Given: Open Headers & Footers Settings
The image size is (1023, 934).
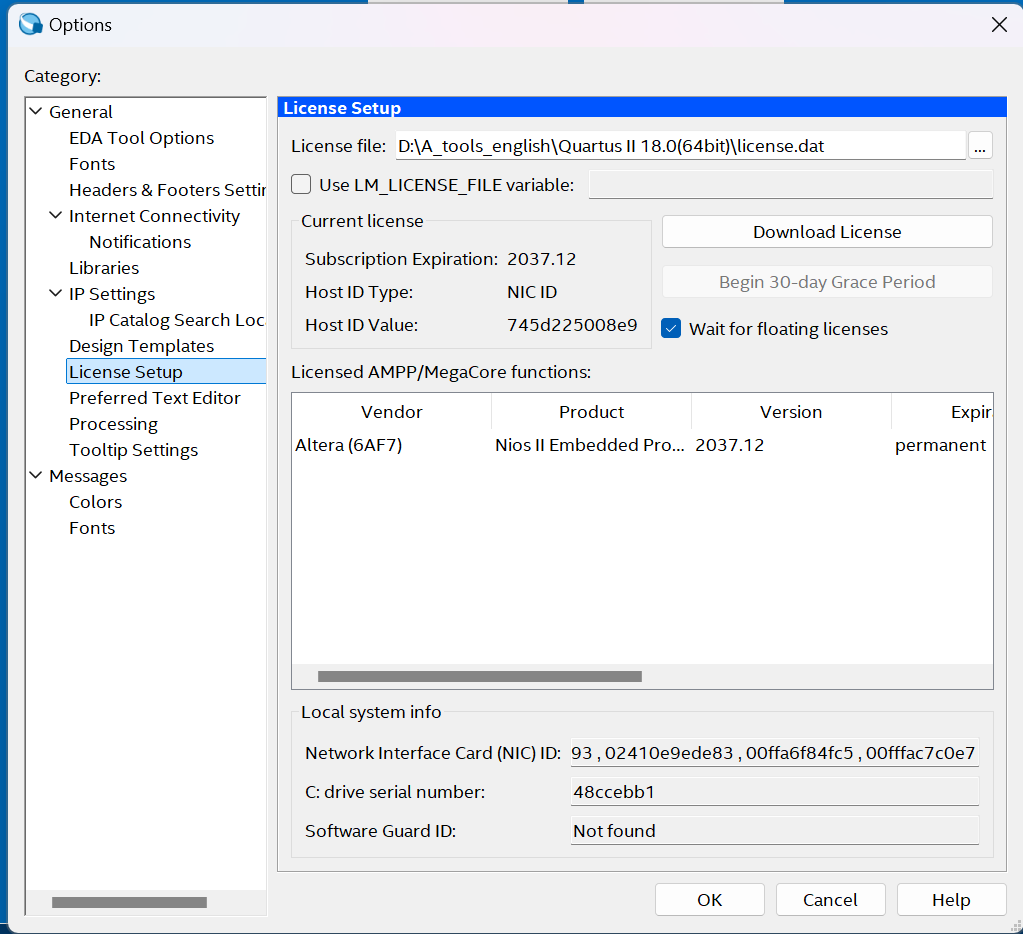Looking at the screenshot, I should (168, 190).
